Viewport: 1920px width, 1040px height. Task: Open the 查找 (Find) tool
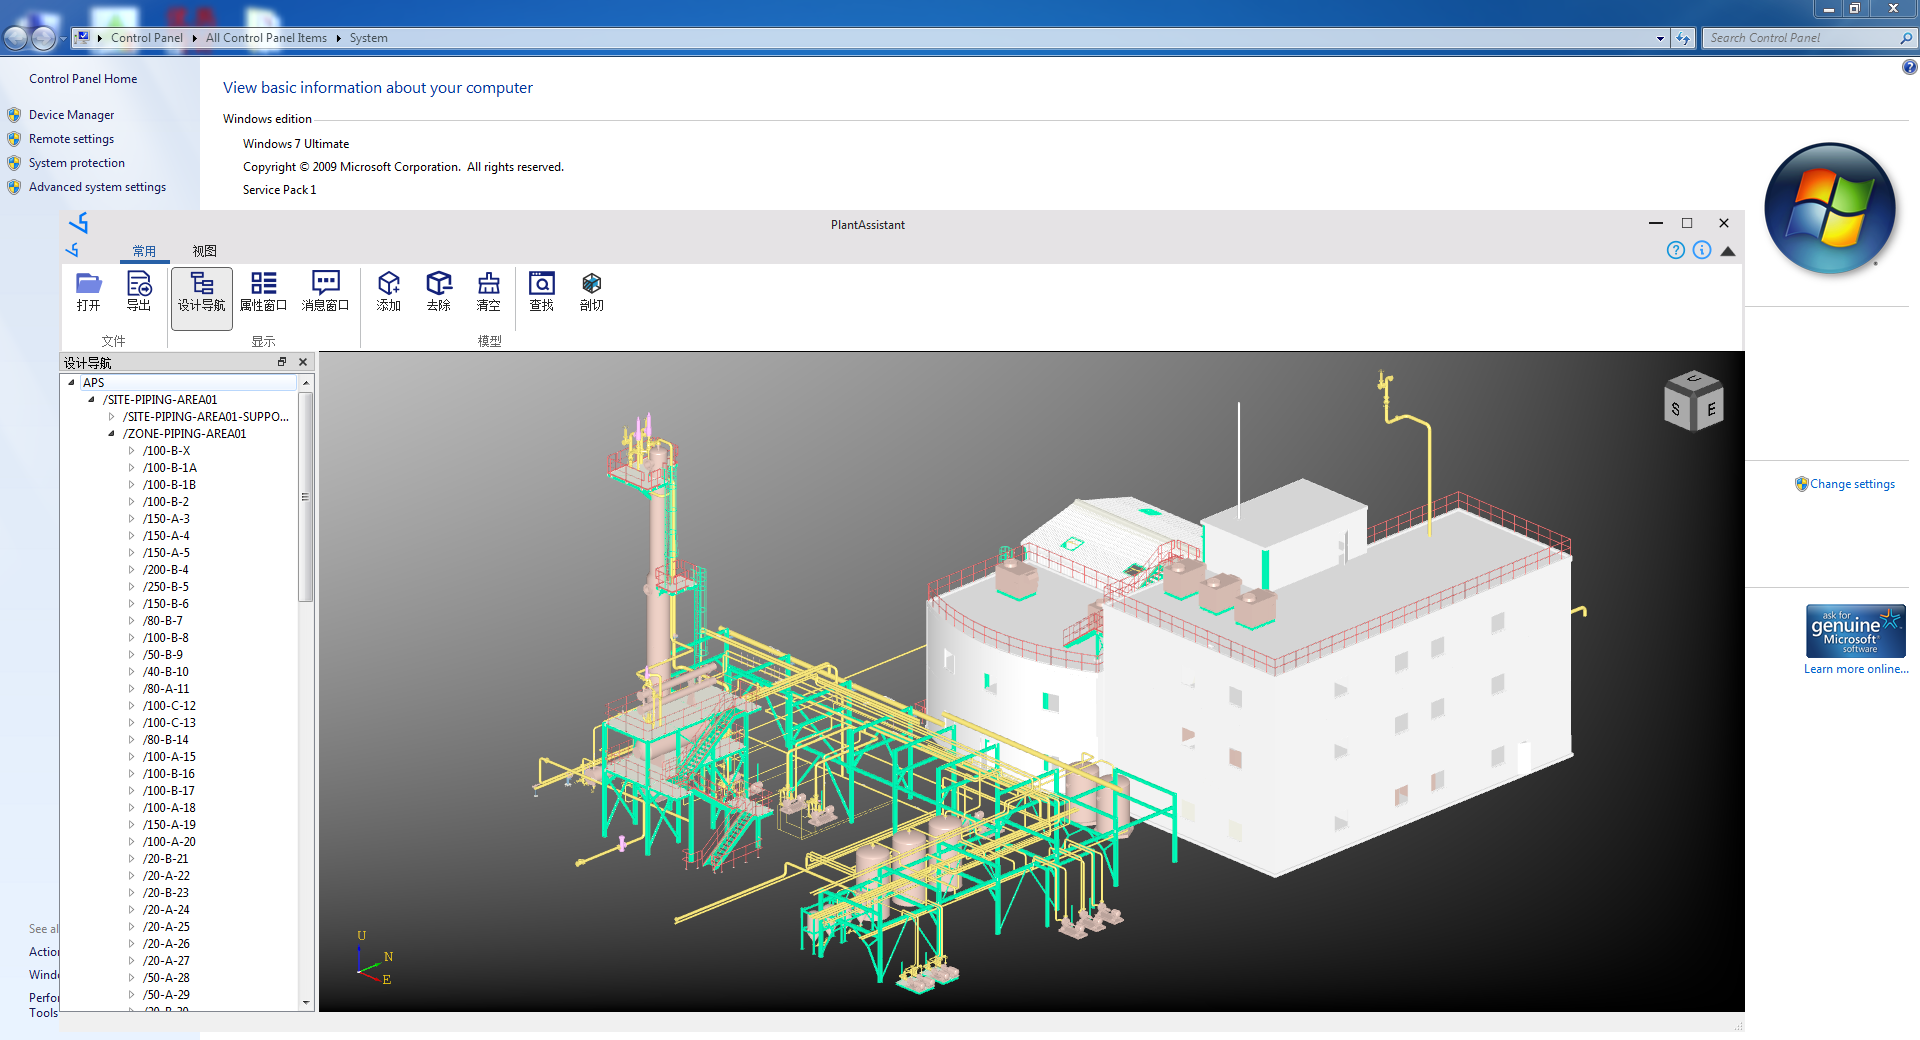pyautogui.click(x=542, y=292)
